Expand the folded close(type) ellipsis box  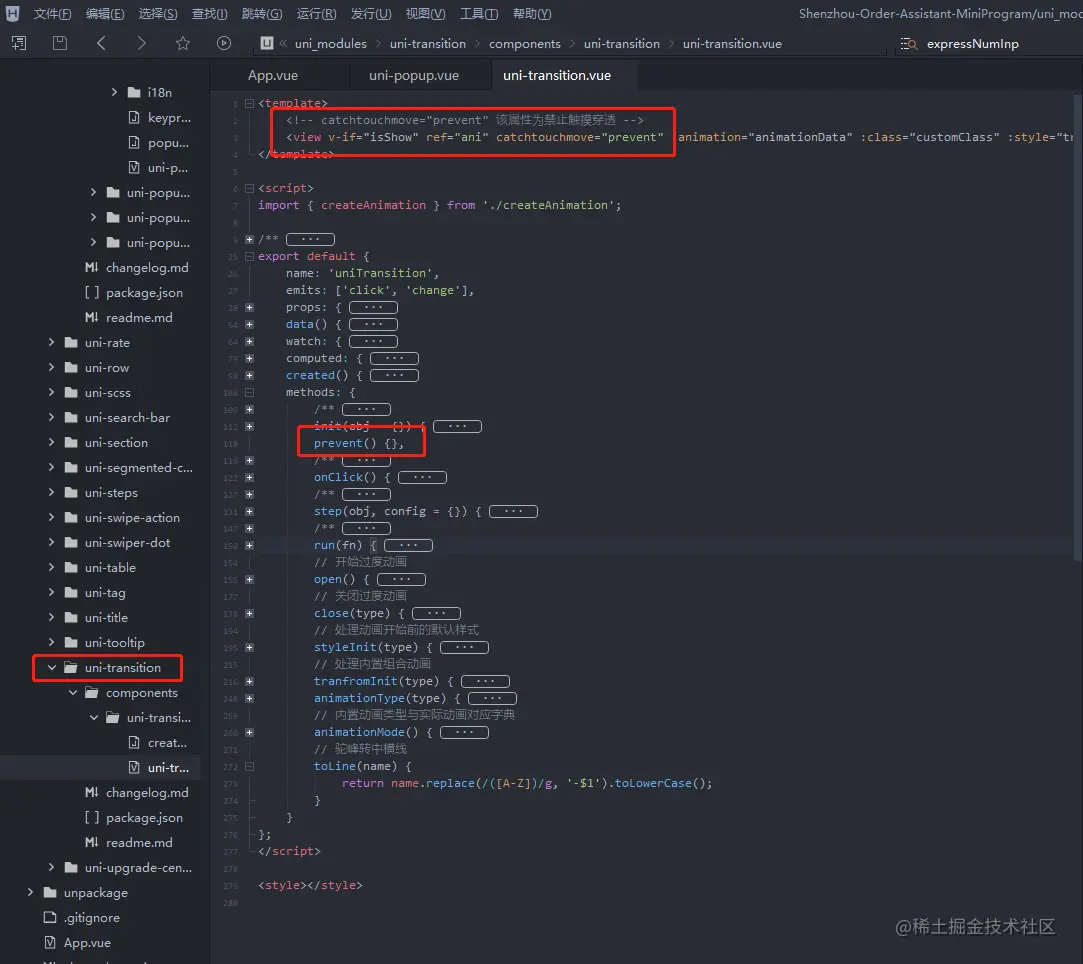coord(436,613)
